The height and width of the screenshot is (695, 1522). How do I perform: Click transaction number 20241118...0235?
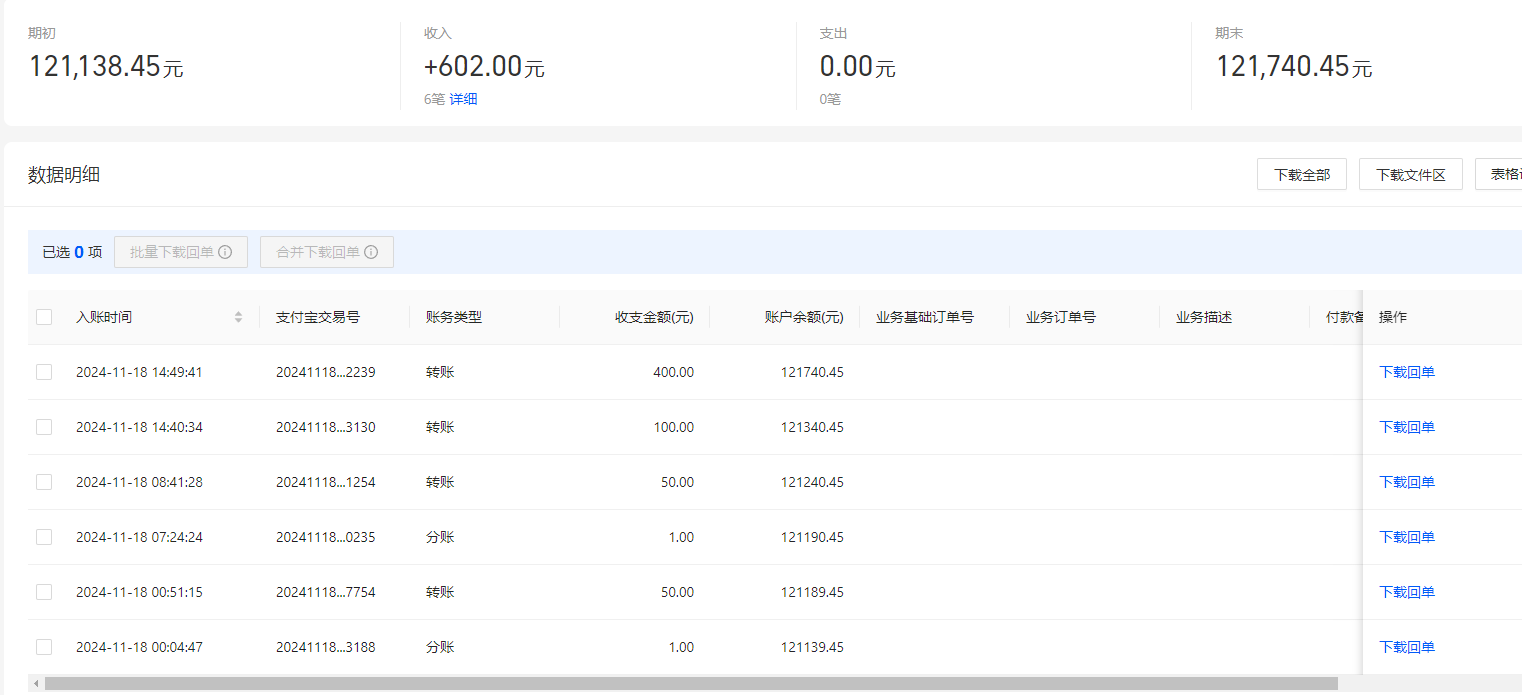pos(326,537)
